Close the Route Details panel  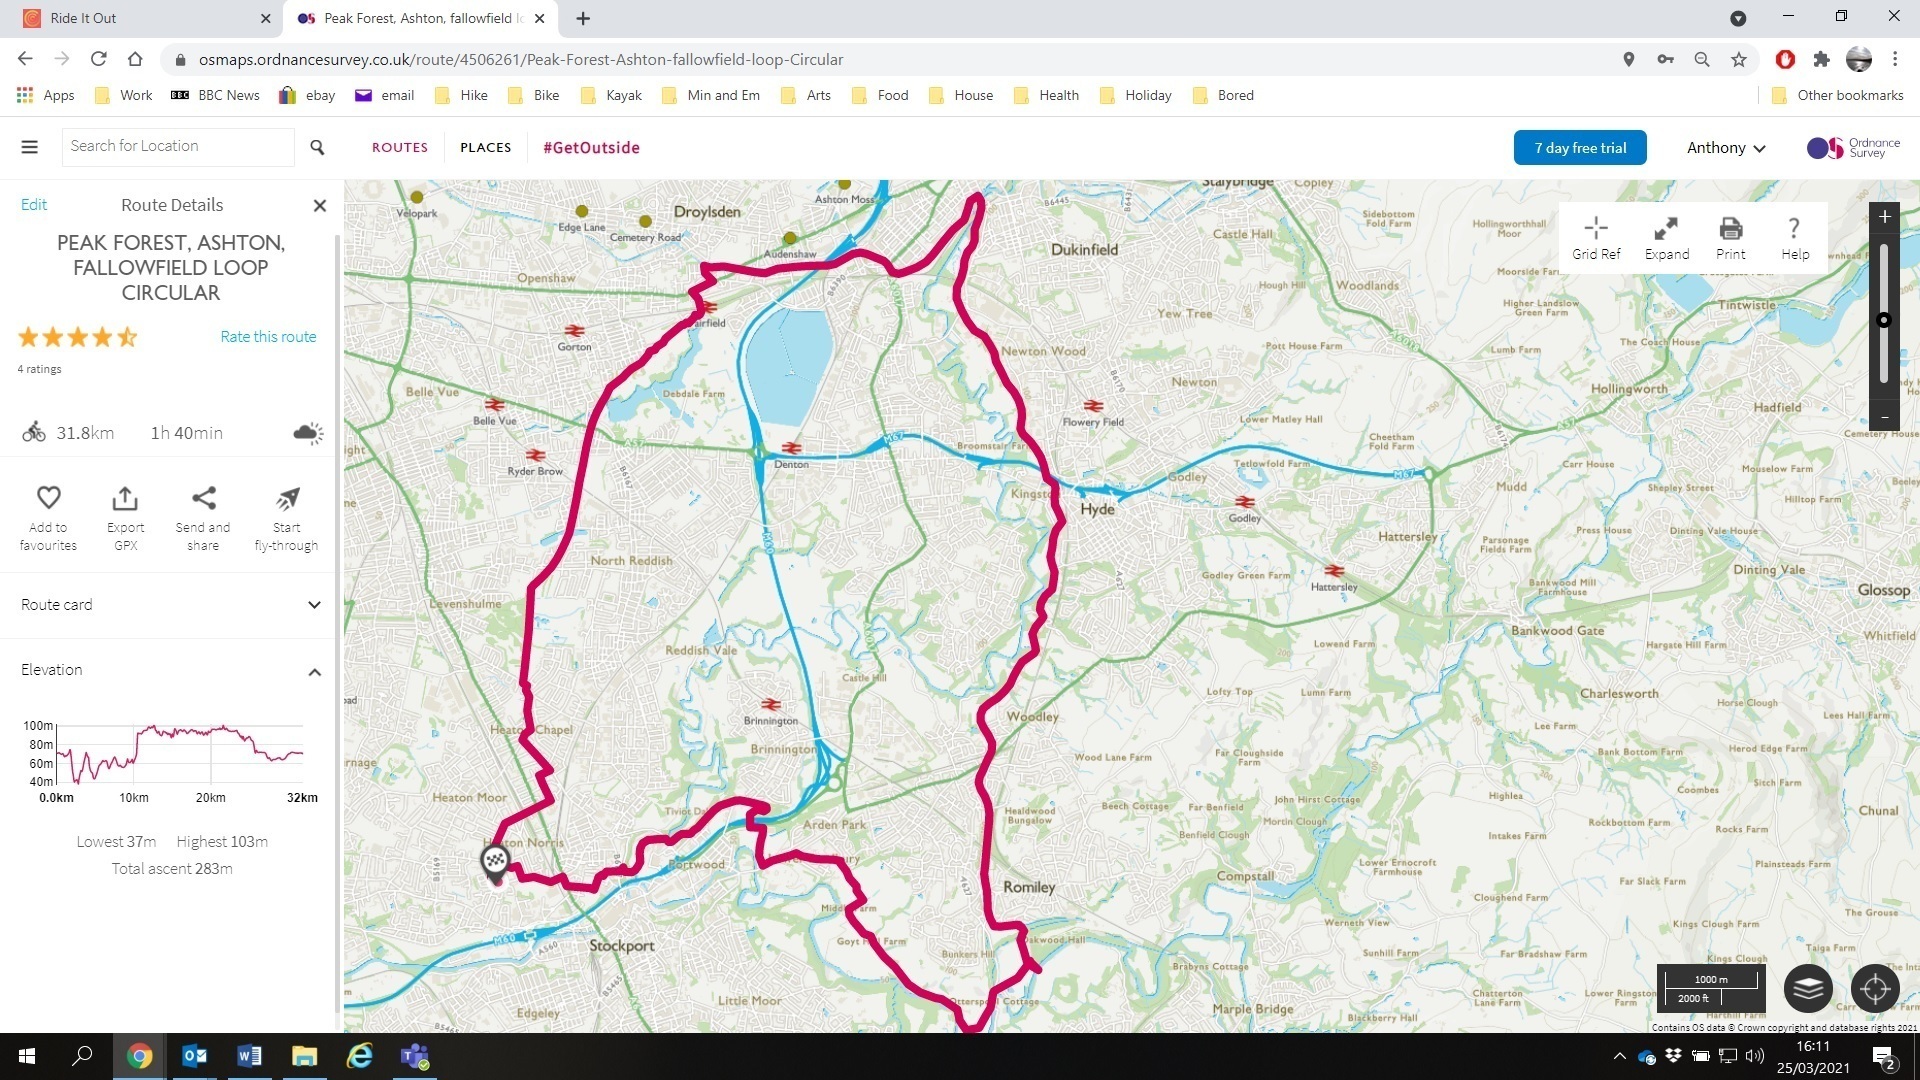pos(320,205)
